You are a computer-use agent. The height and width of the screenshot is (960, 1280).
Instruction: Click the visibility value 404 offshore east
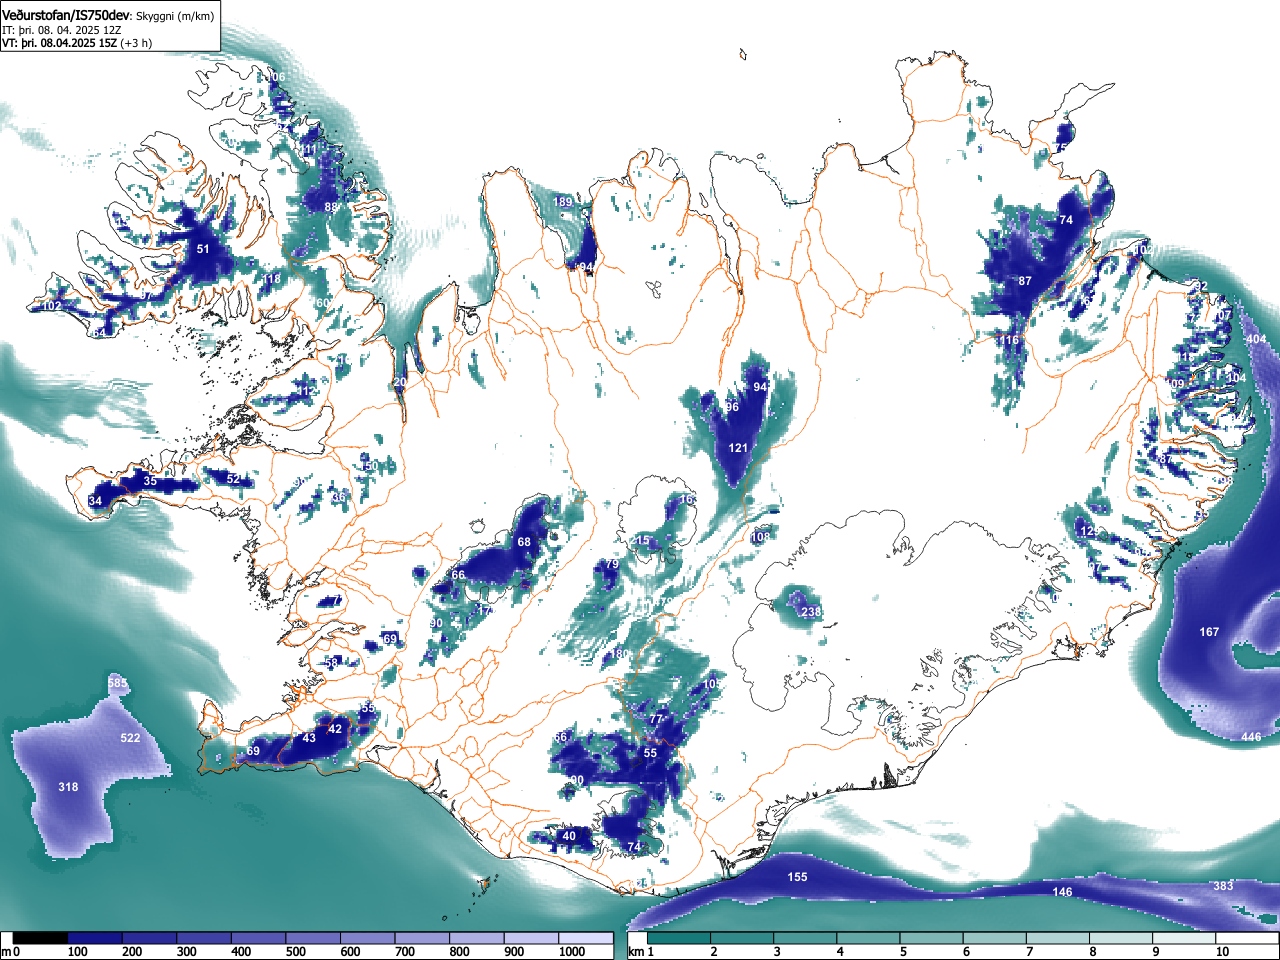pos(1256,340)
